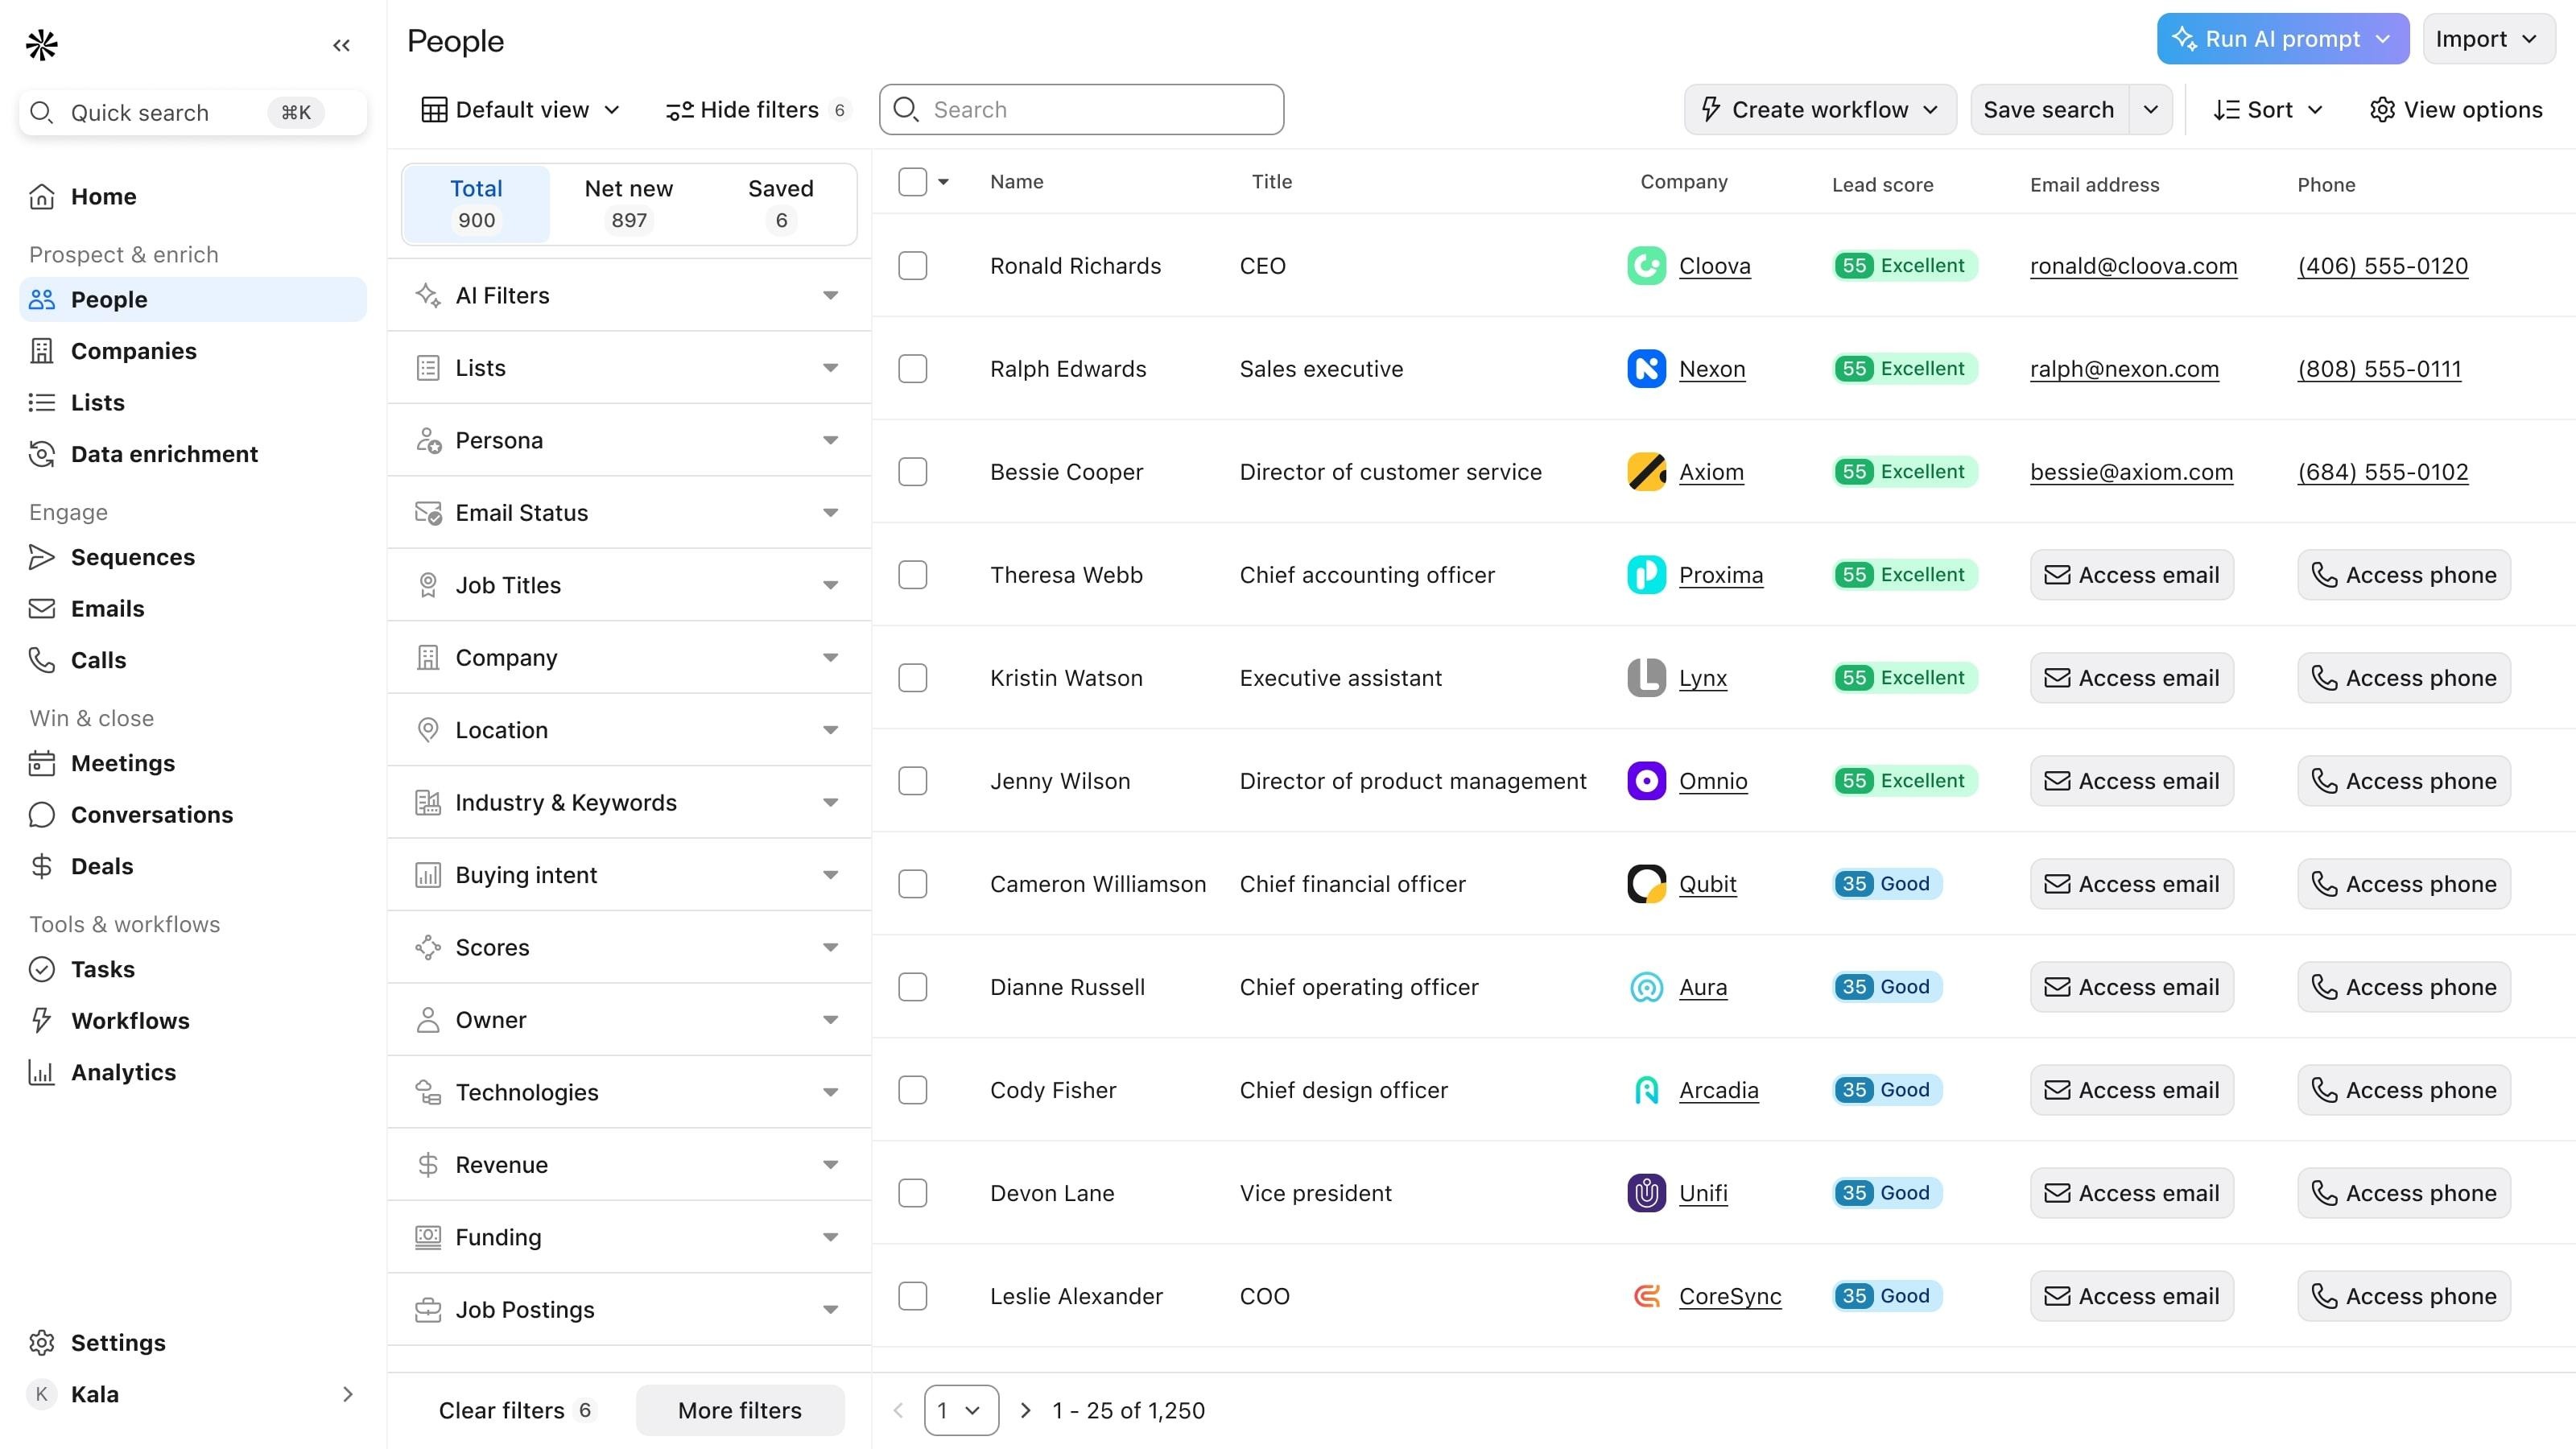Open ronald@cloova.com email link
This screenshot has height=1449, width=2576.
point(2133,266)
